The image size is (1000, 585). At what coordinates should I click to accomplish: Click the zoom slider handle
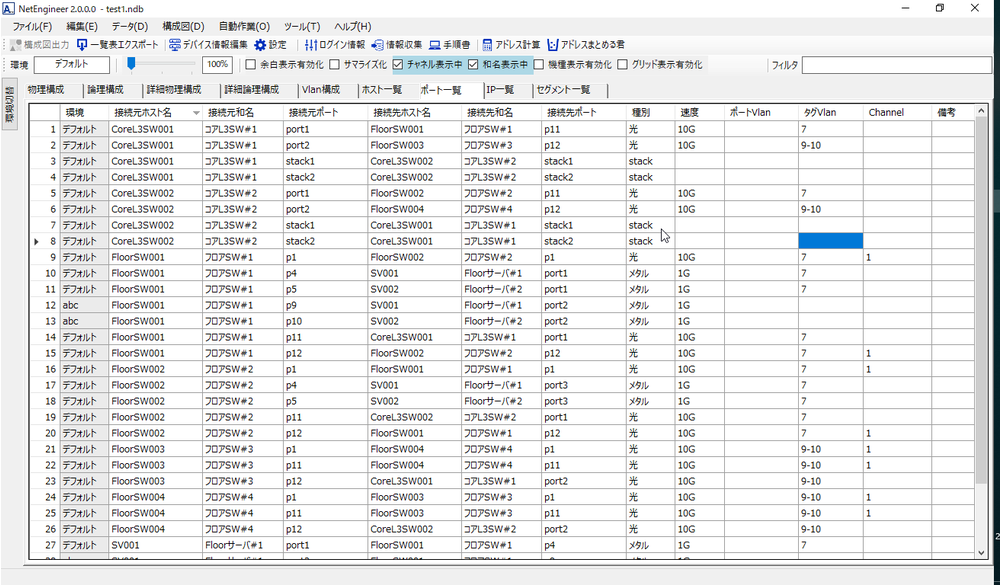coord(130,65)
